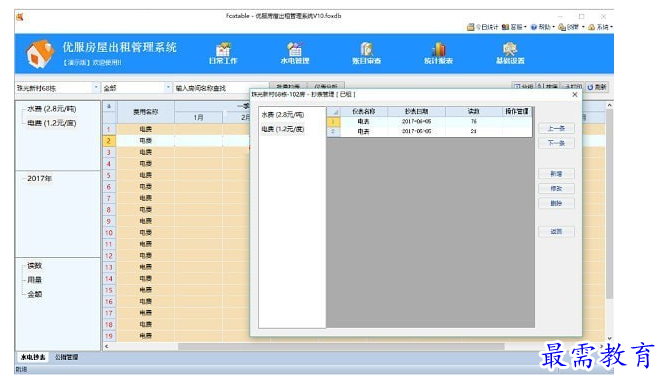Click the 返回 button in dialog
The width and height of the screenshot is (663, 387).
point(556,231)
